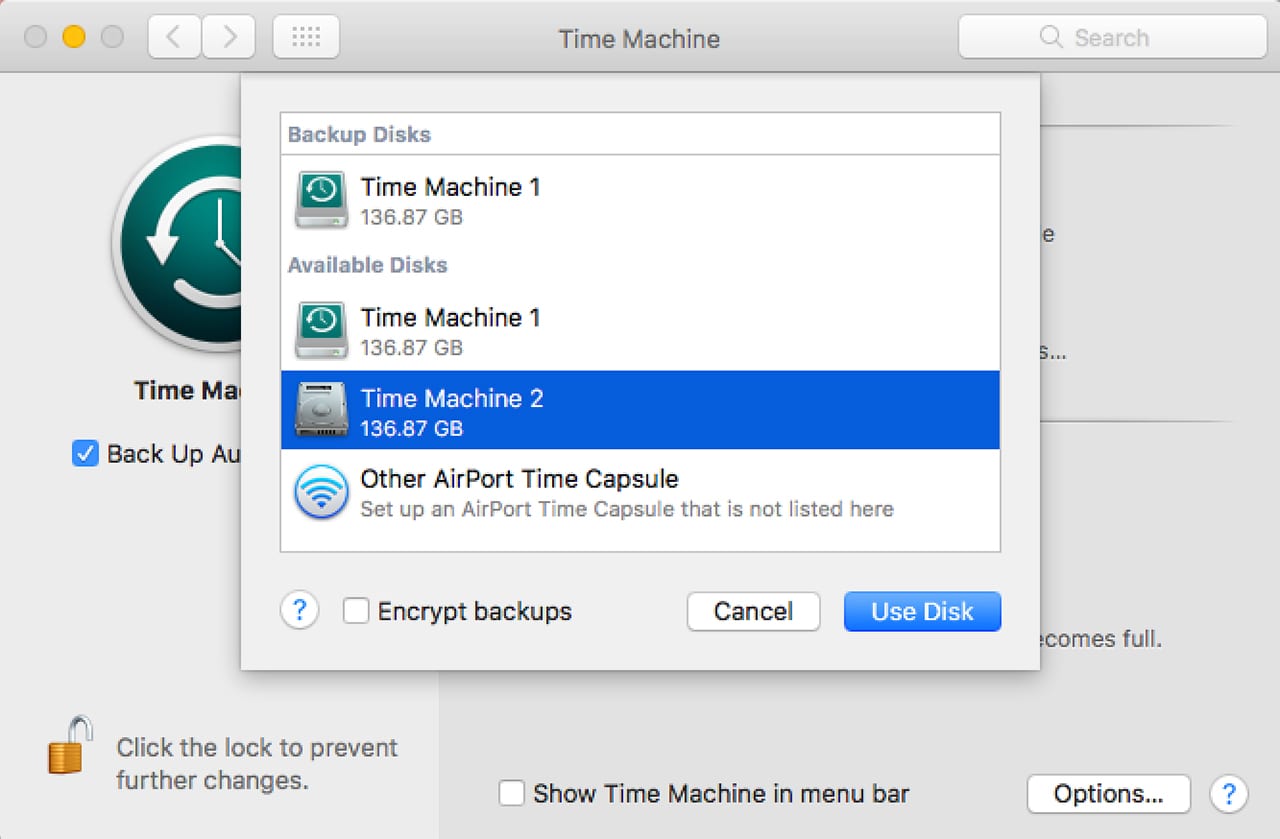Viewport: 1280px width, 839px height.
Task: Open help from the dialog question mark
Action: 299,610
